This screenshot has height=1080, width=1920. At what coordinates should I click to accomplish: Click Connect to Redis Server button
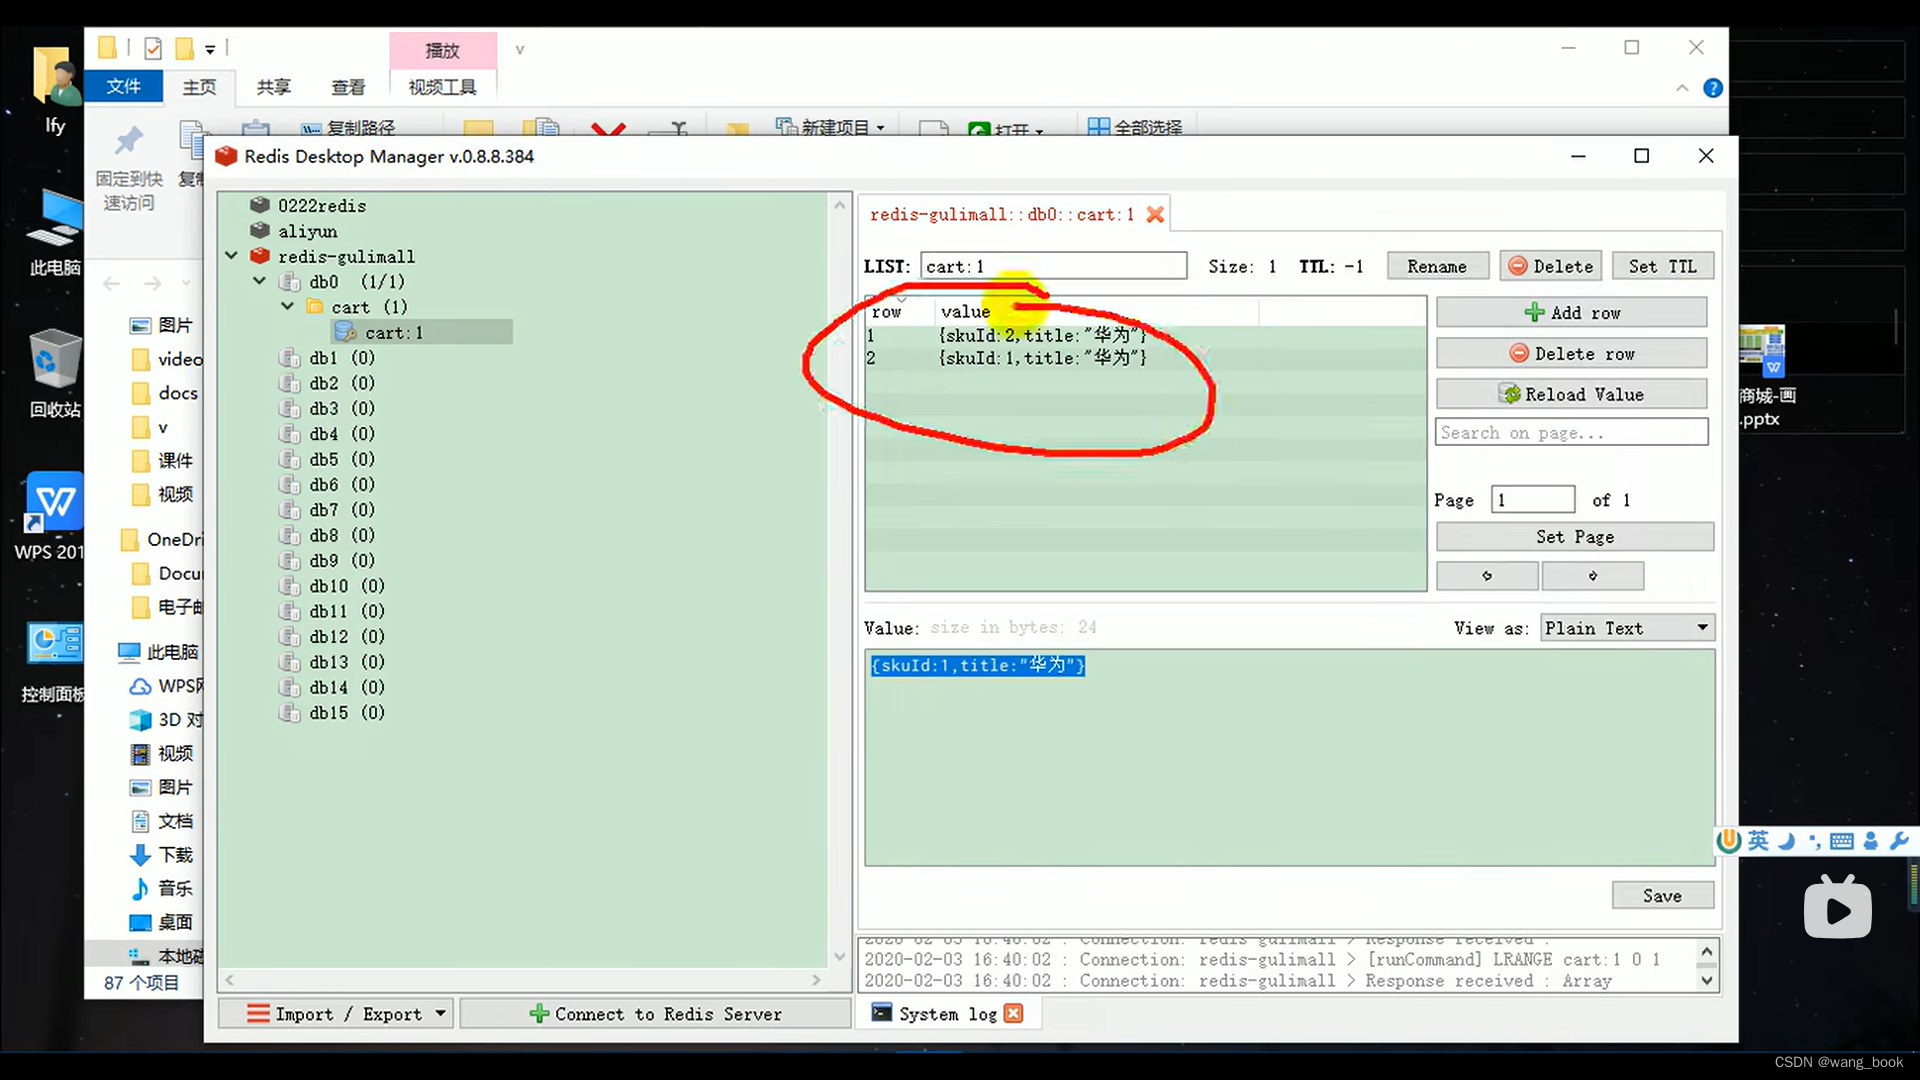click(656, 1014)
